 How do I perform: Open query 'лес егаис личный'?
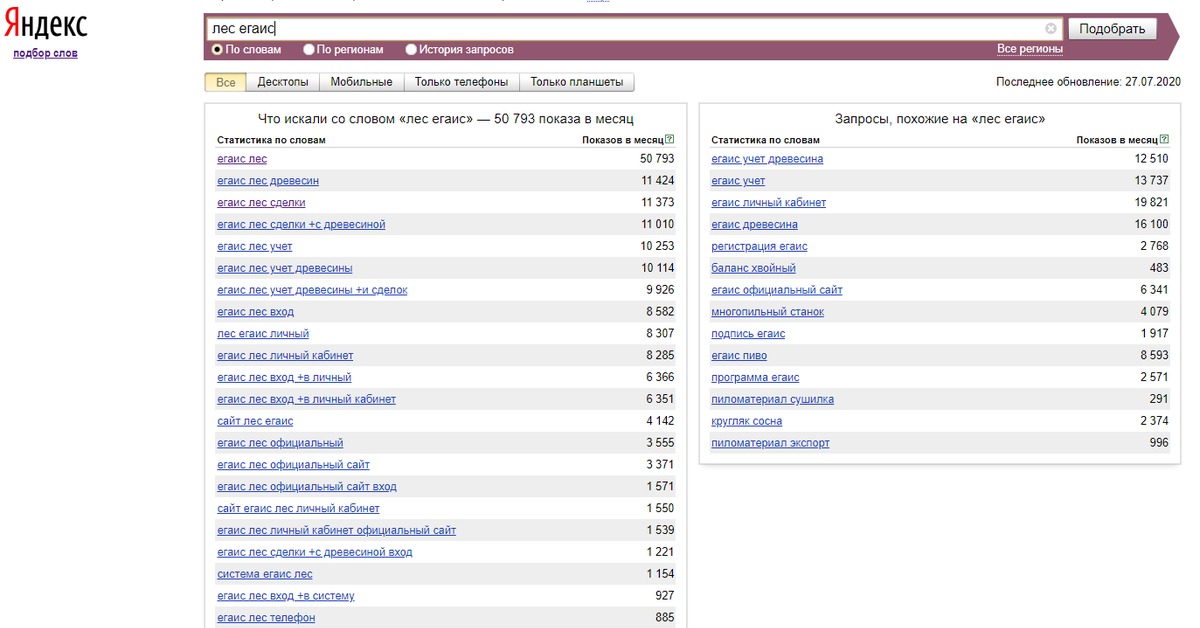tap(263, 334)
